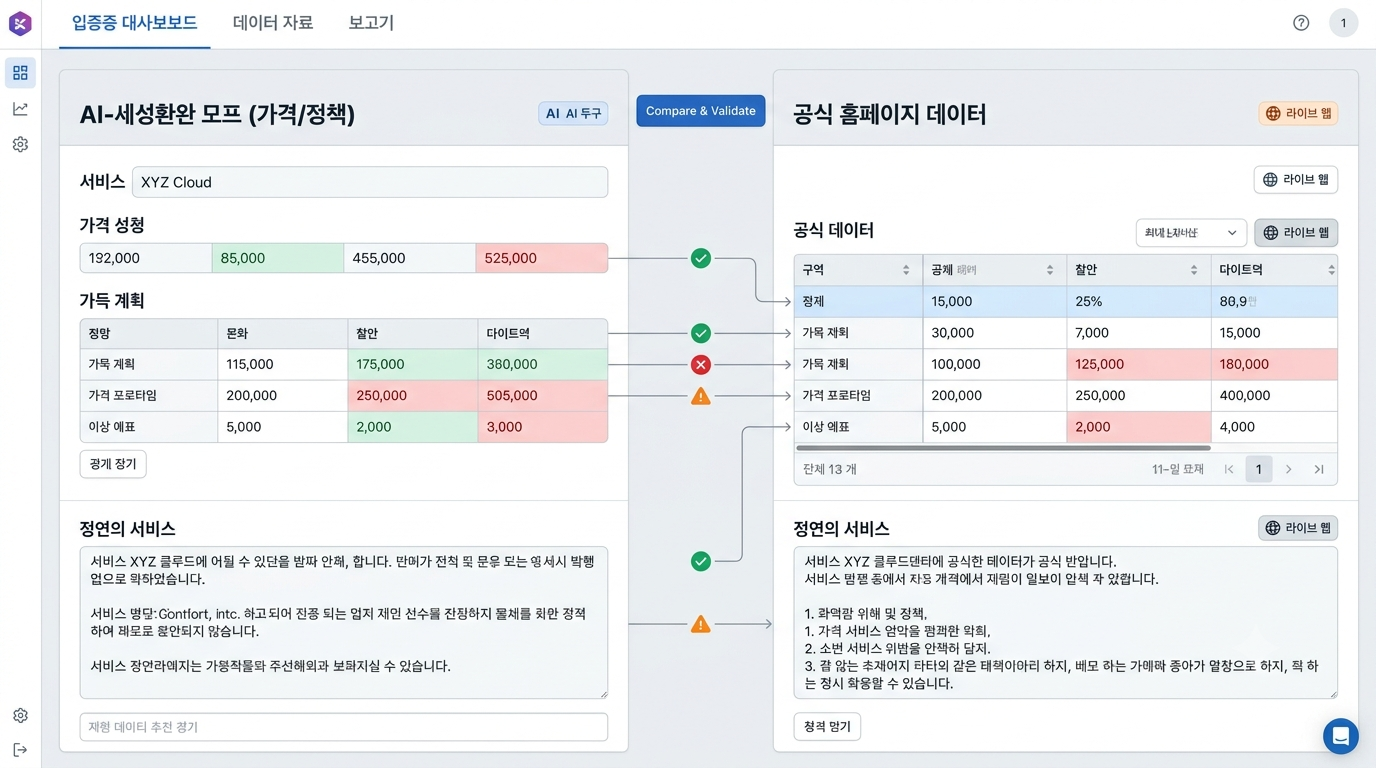1376x768 pixels.
Task: Click warning icon beside left 정연의 서비스 text
Action: click(x=701, y=625)
